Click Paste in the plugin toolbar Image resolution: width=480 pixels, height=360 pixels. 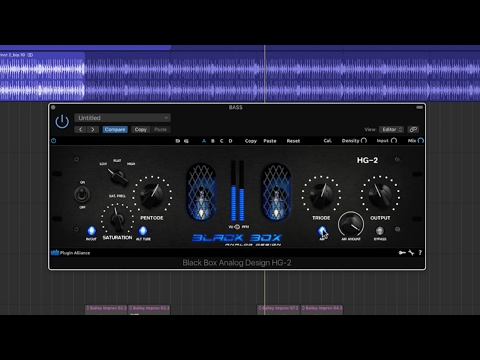pyautogui.click(x=270, y=141)
